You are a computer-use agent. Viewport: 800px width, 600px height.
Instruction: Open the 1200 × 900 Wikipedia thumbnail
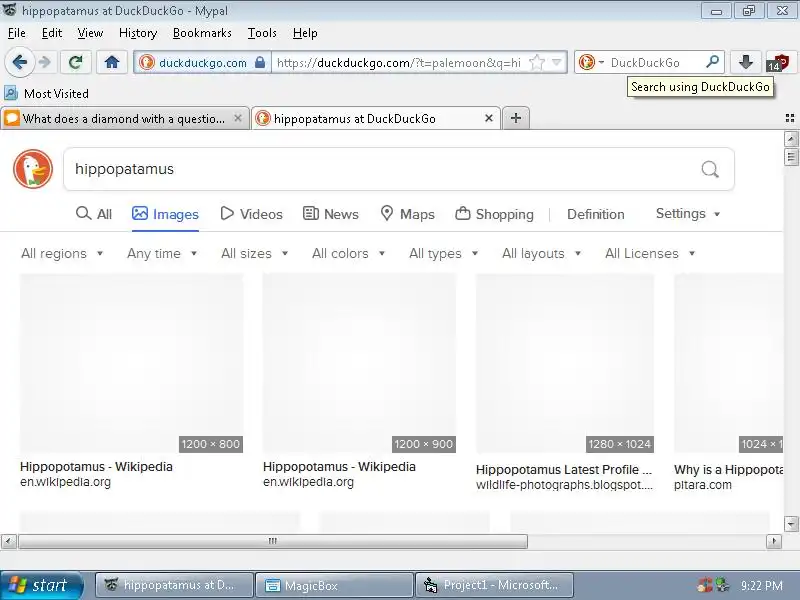point(359,363)
